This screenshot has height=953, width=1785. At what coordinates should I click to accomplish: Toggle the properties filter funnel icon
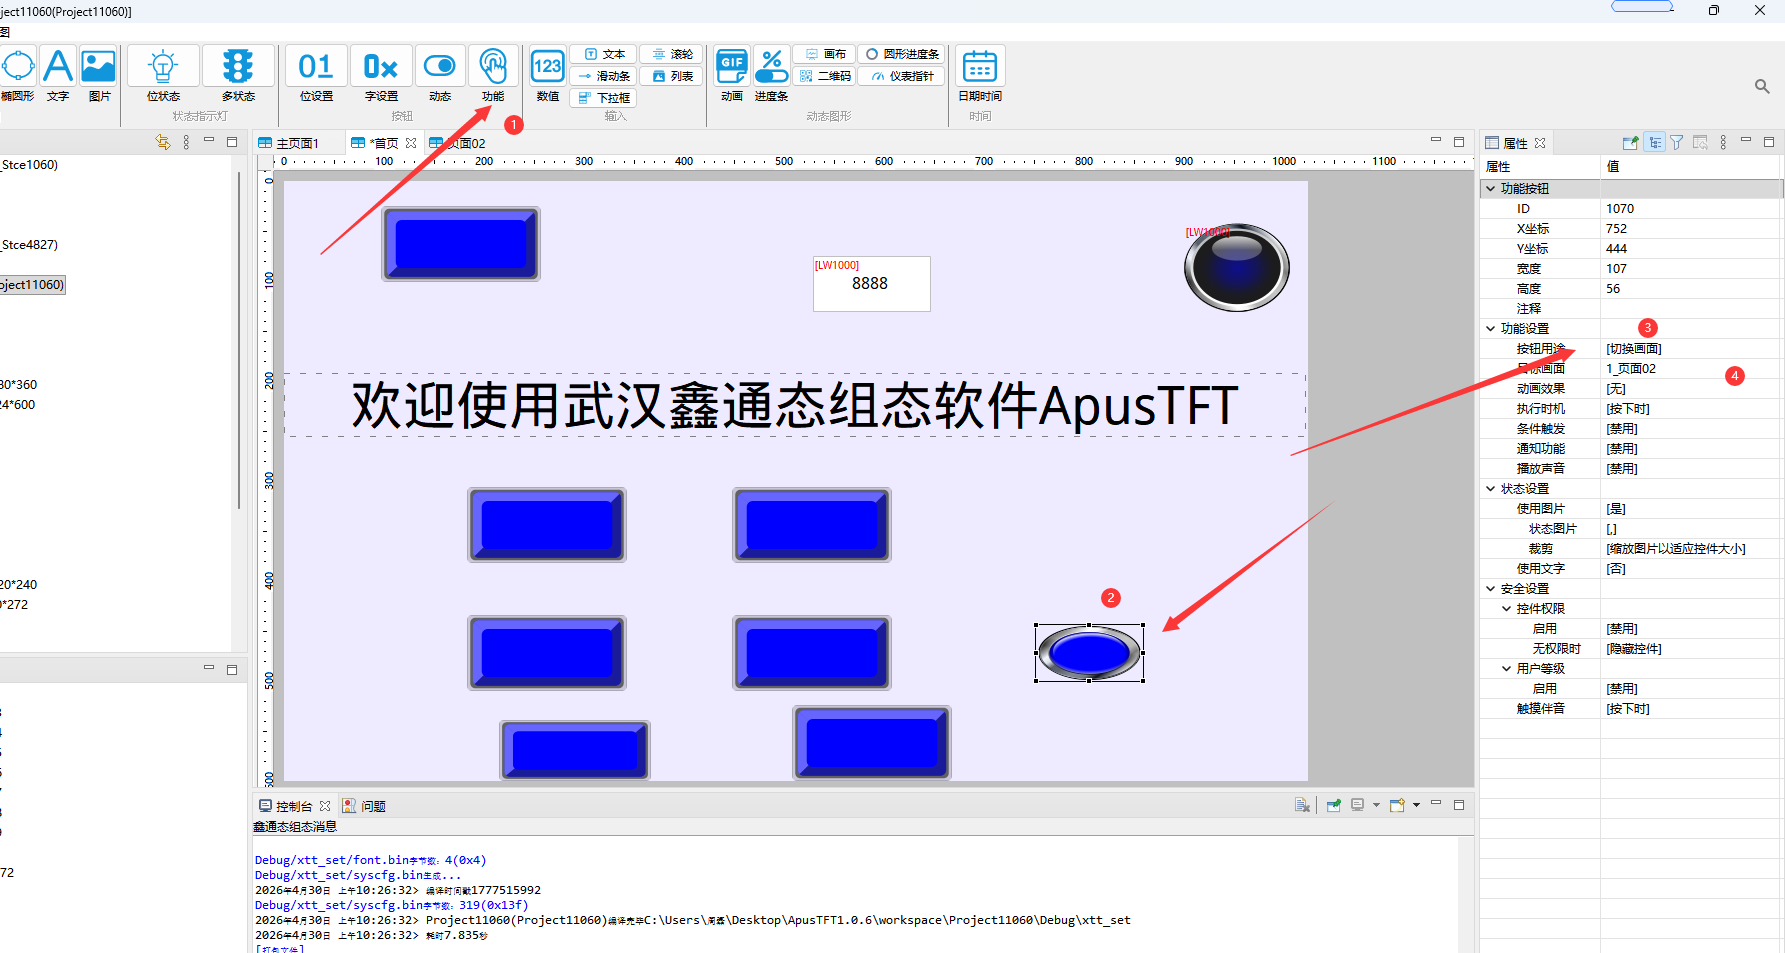(1677, 143)
